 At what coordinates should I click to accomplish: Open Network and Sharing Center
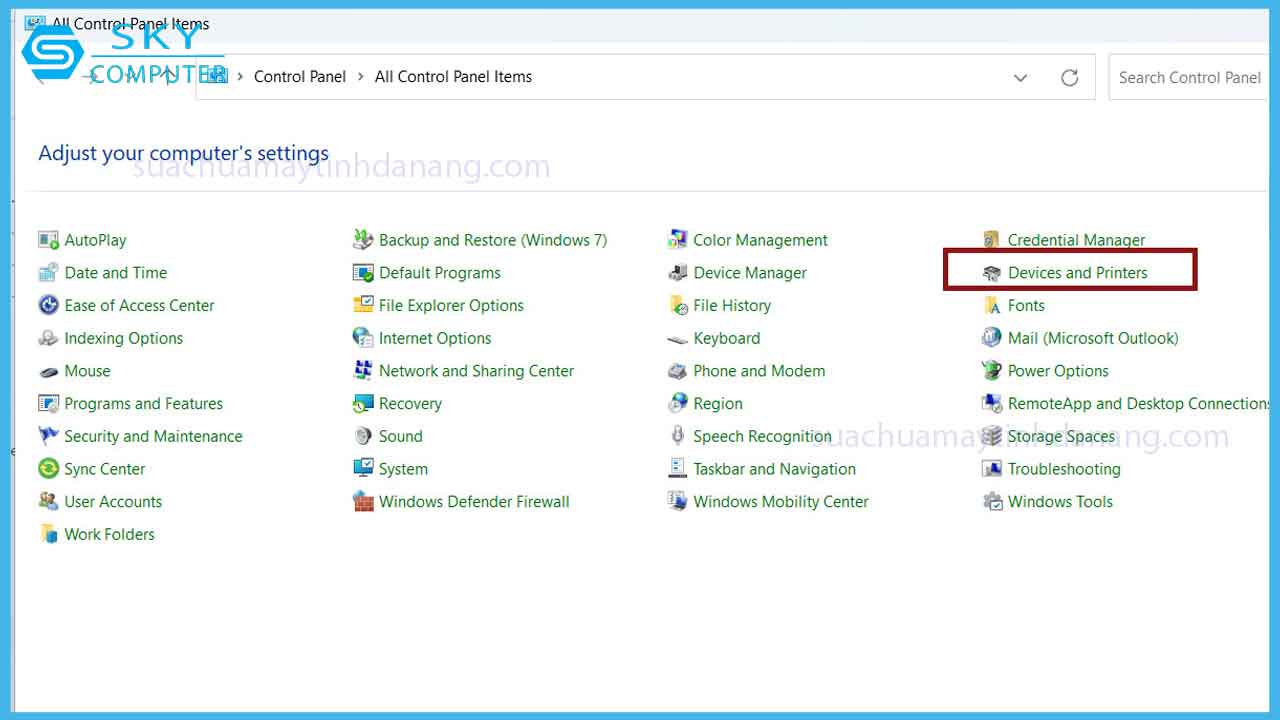(476, 371)
